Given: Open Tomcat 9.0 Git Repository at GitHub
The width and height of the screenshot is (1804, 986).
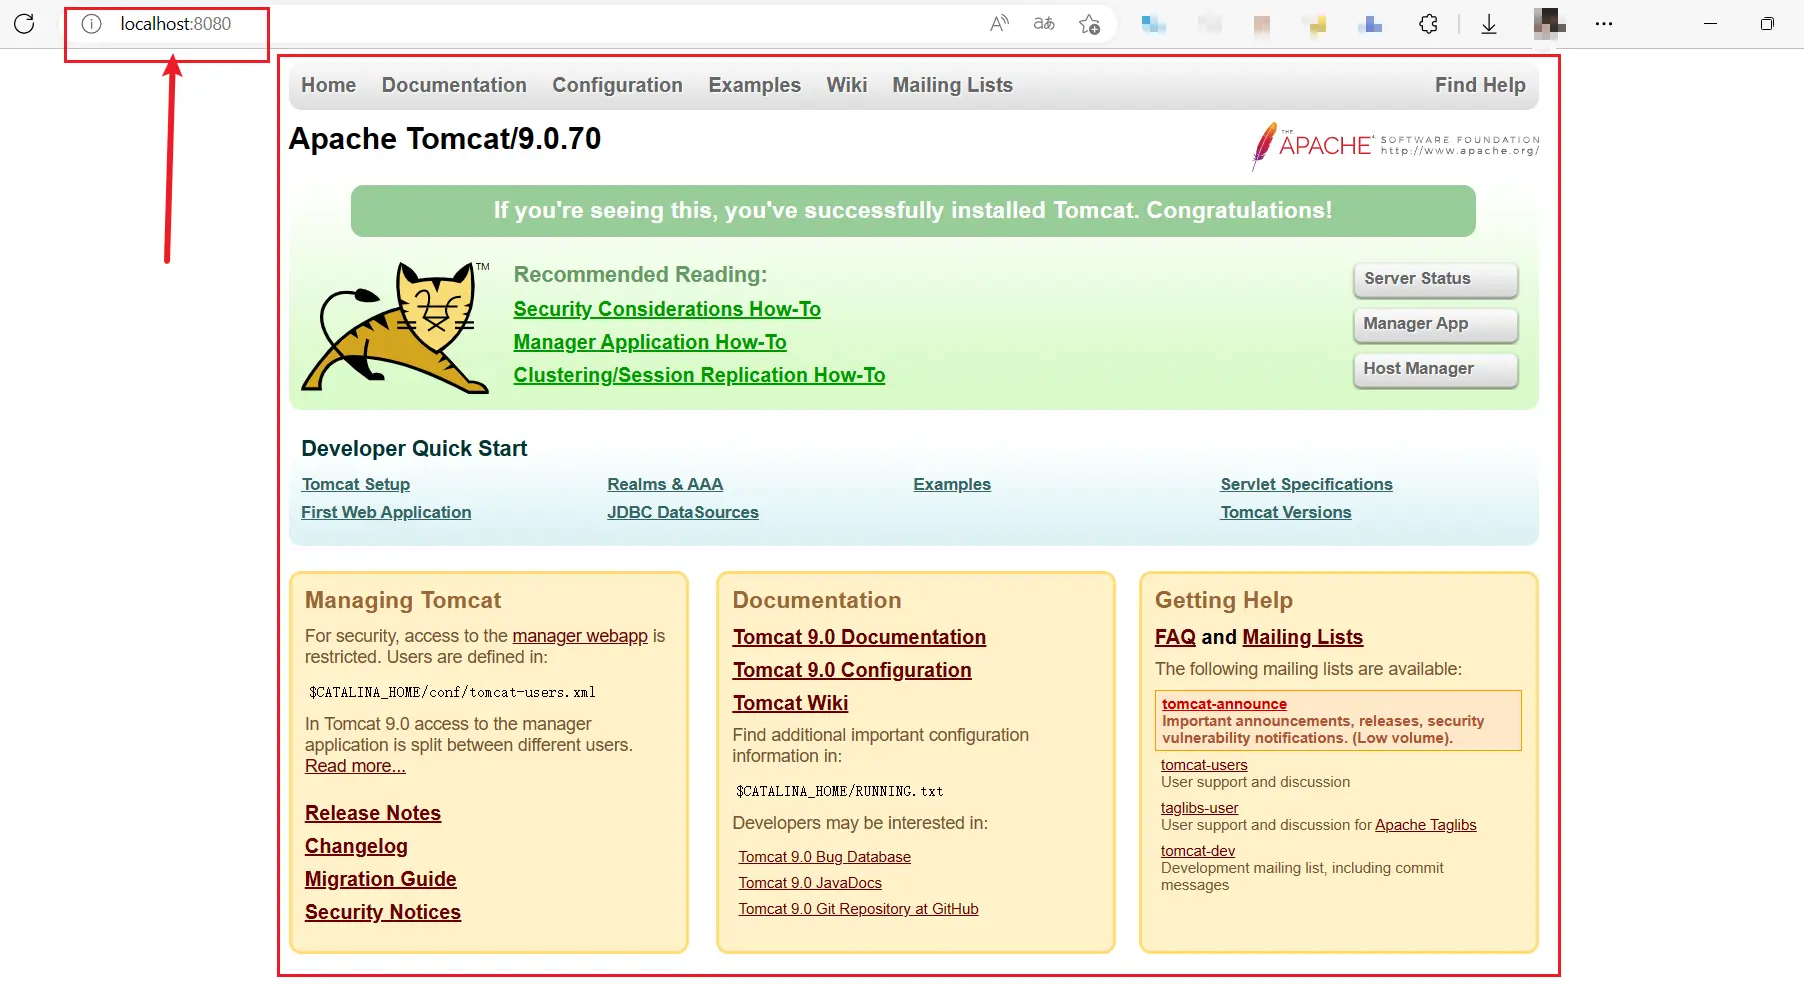Looking at the screenshot, I should (x=858, y=909).
